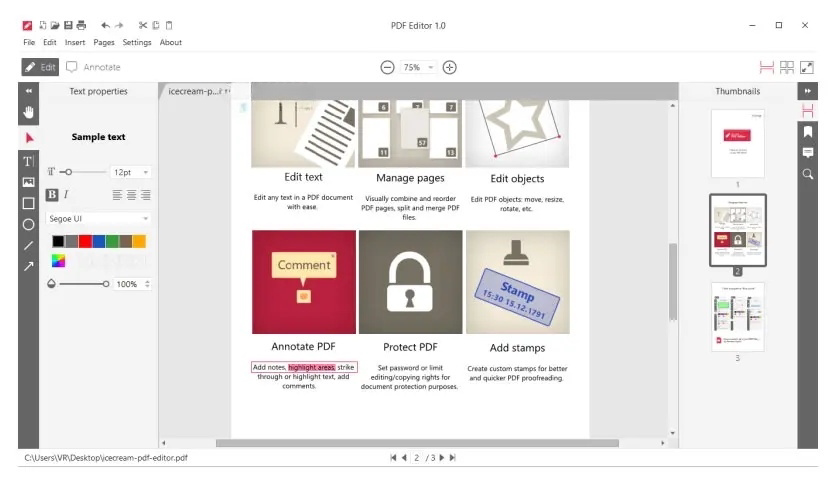The width and height of the screenshot is (836, 484).
Task: Open the Bookmarks panel icon
Action: (x=808, y=132)
